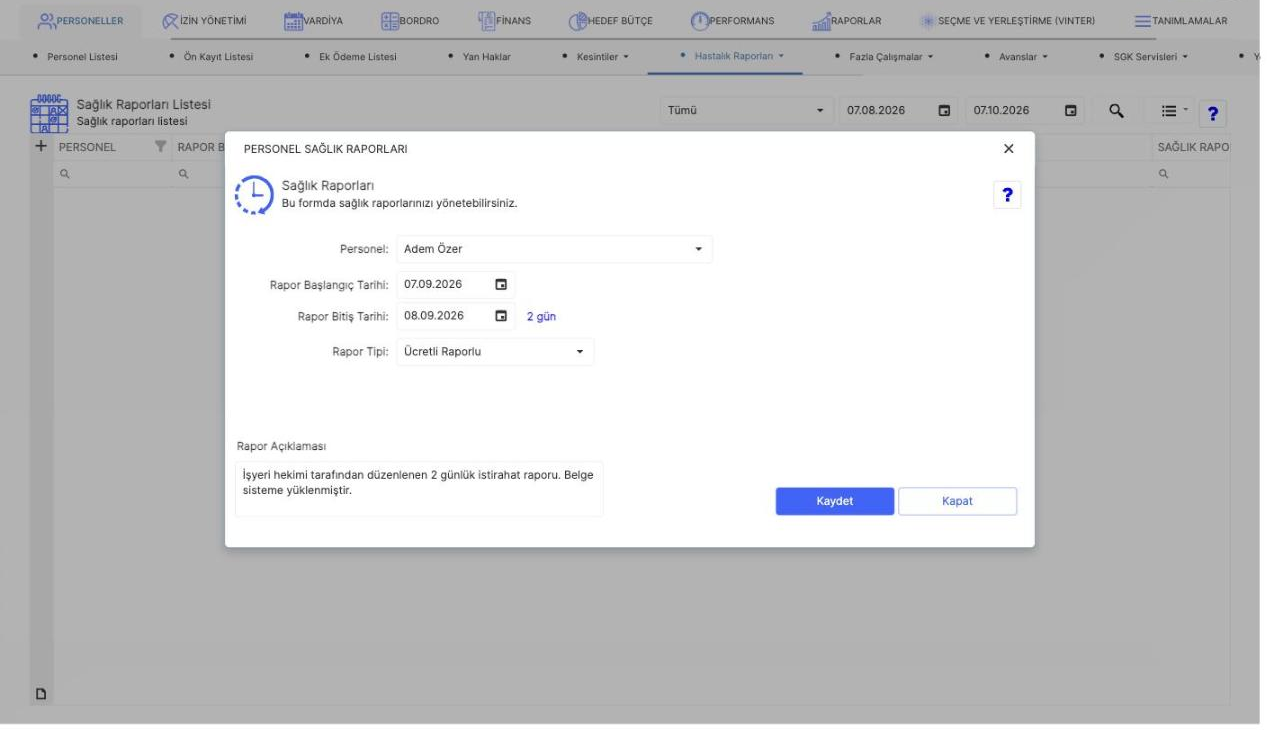This screenshot has height=735, width=1271.
Task: Open calendar for Rapor Başlangıç Tarihi
Action: [501, 284]
